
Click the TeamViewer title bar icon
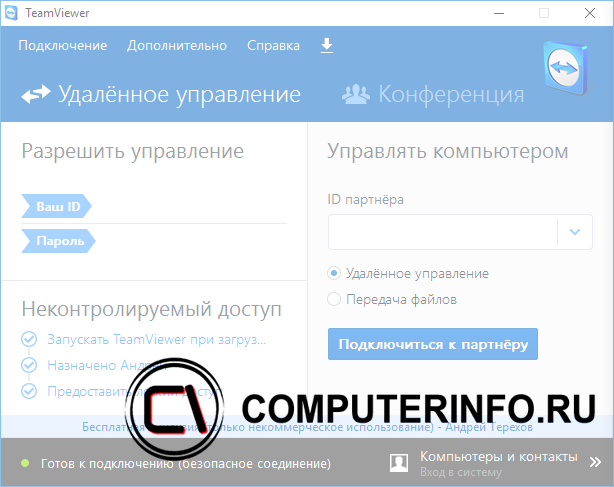(11, 13)
